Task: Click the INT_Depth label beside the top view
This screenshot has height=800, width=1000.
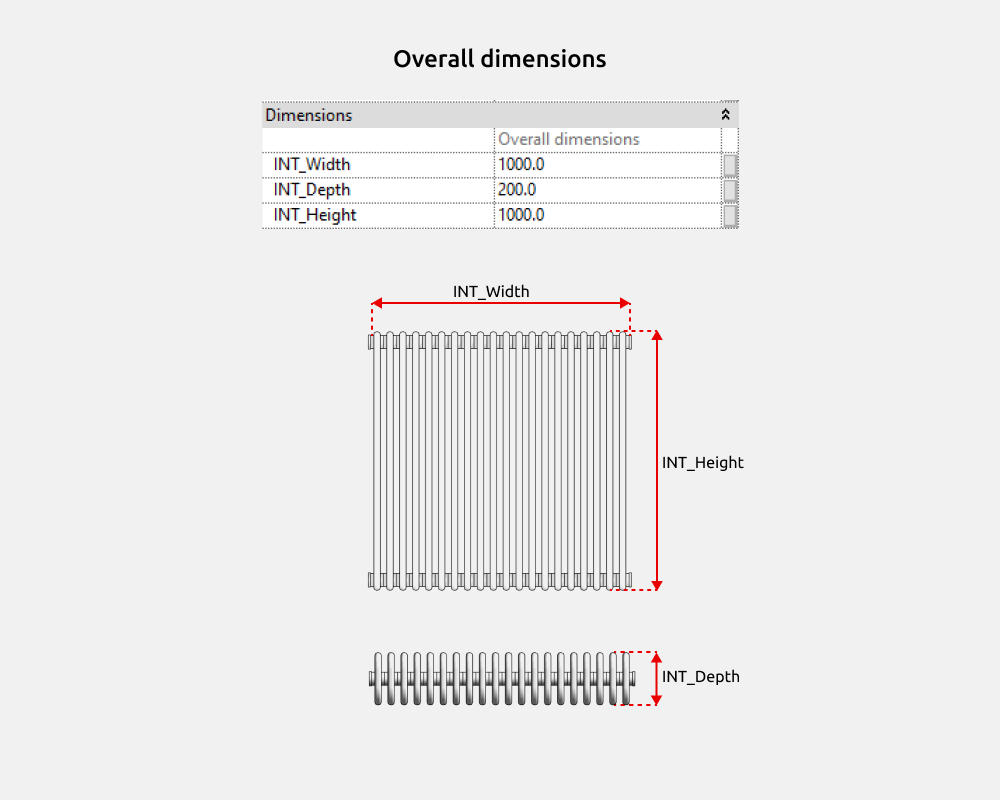Action: (700, 677)
